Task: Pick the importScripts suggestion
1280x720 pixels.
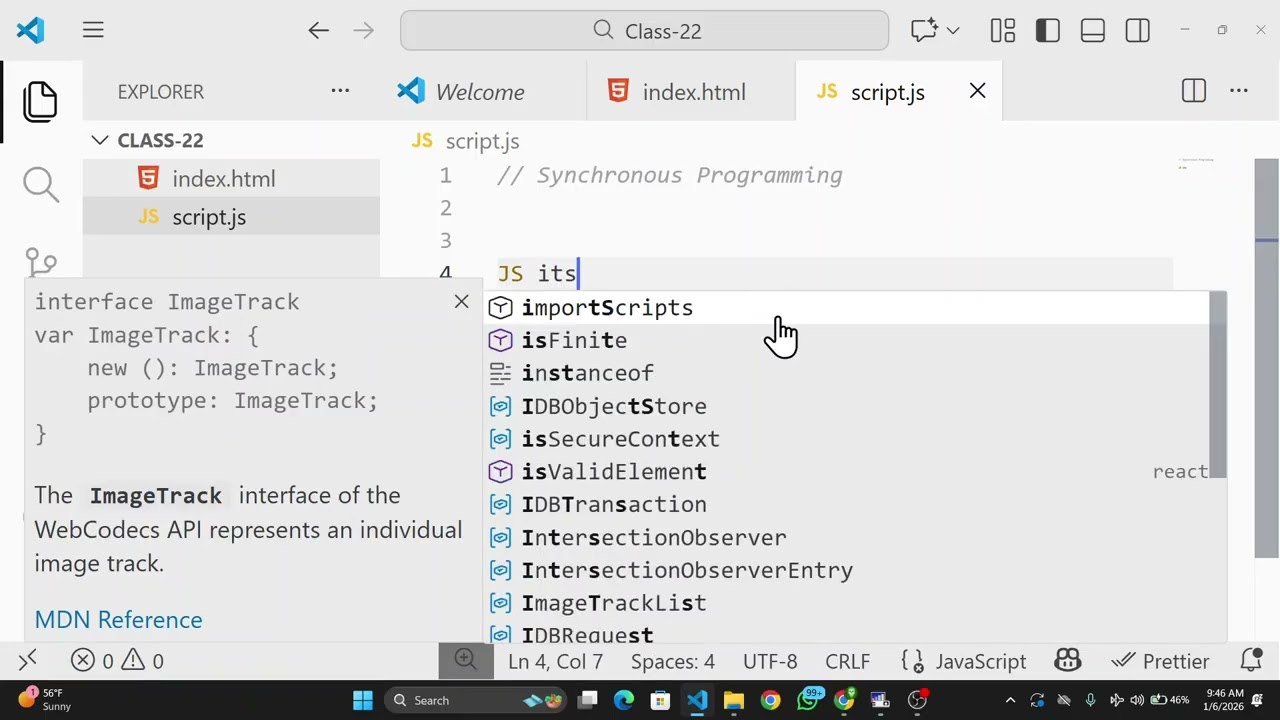Action: (x=846, y=308)
